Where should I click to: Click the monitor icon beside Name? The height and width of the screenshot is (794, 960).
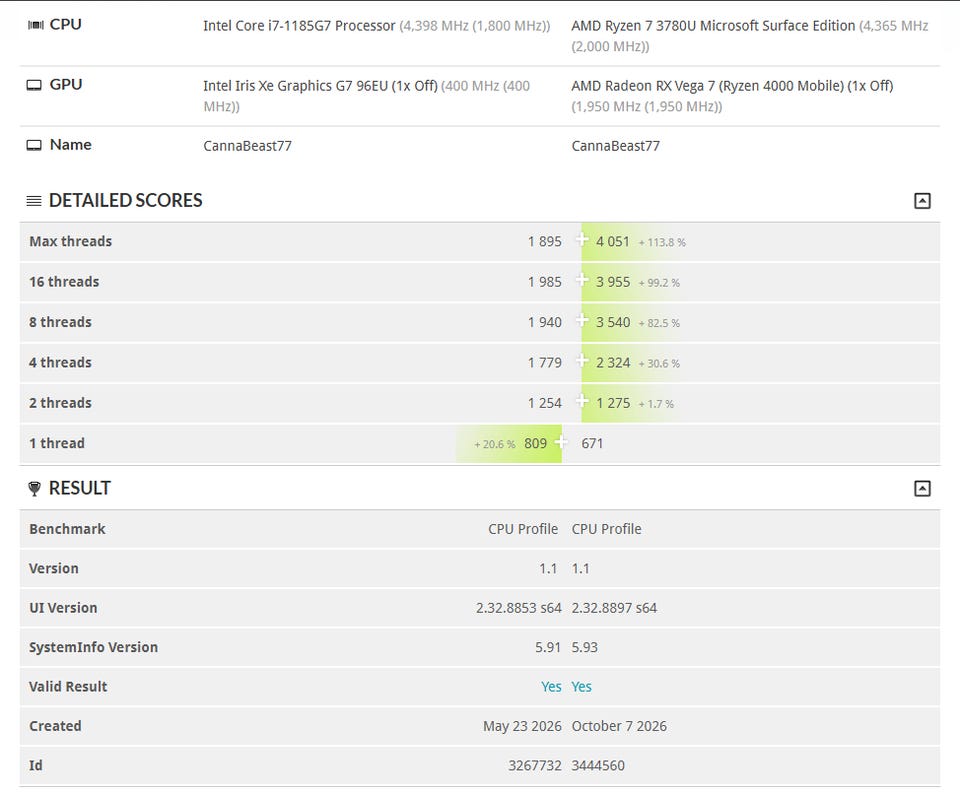[34, 145]
